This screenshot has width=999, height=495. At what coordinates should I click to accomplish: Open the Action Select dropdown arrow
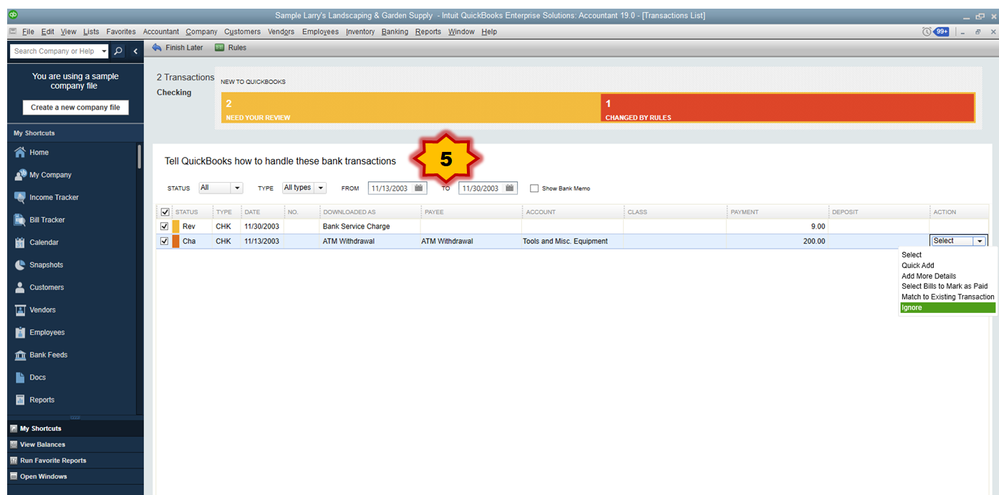click(979, 241)
